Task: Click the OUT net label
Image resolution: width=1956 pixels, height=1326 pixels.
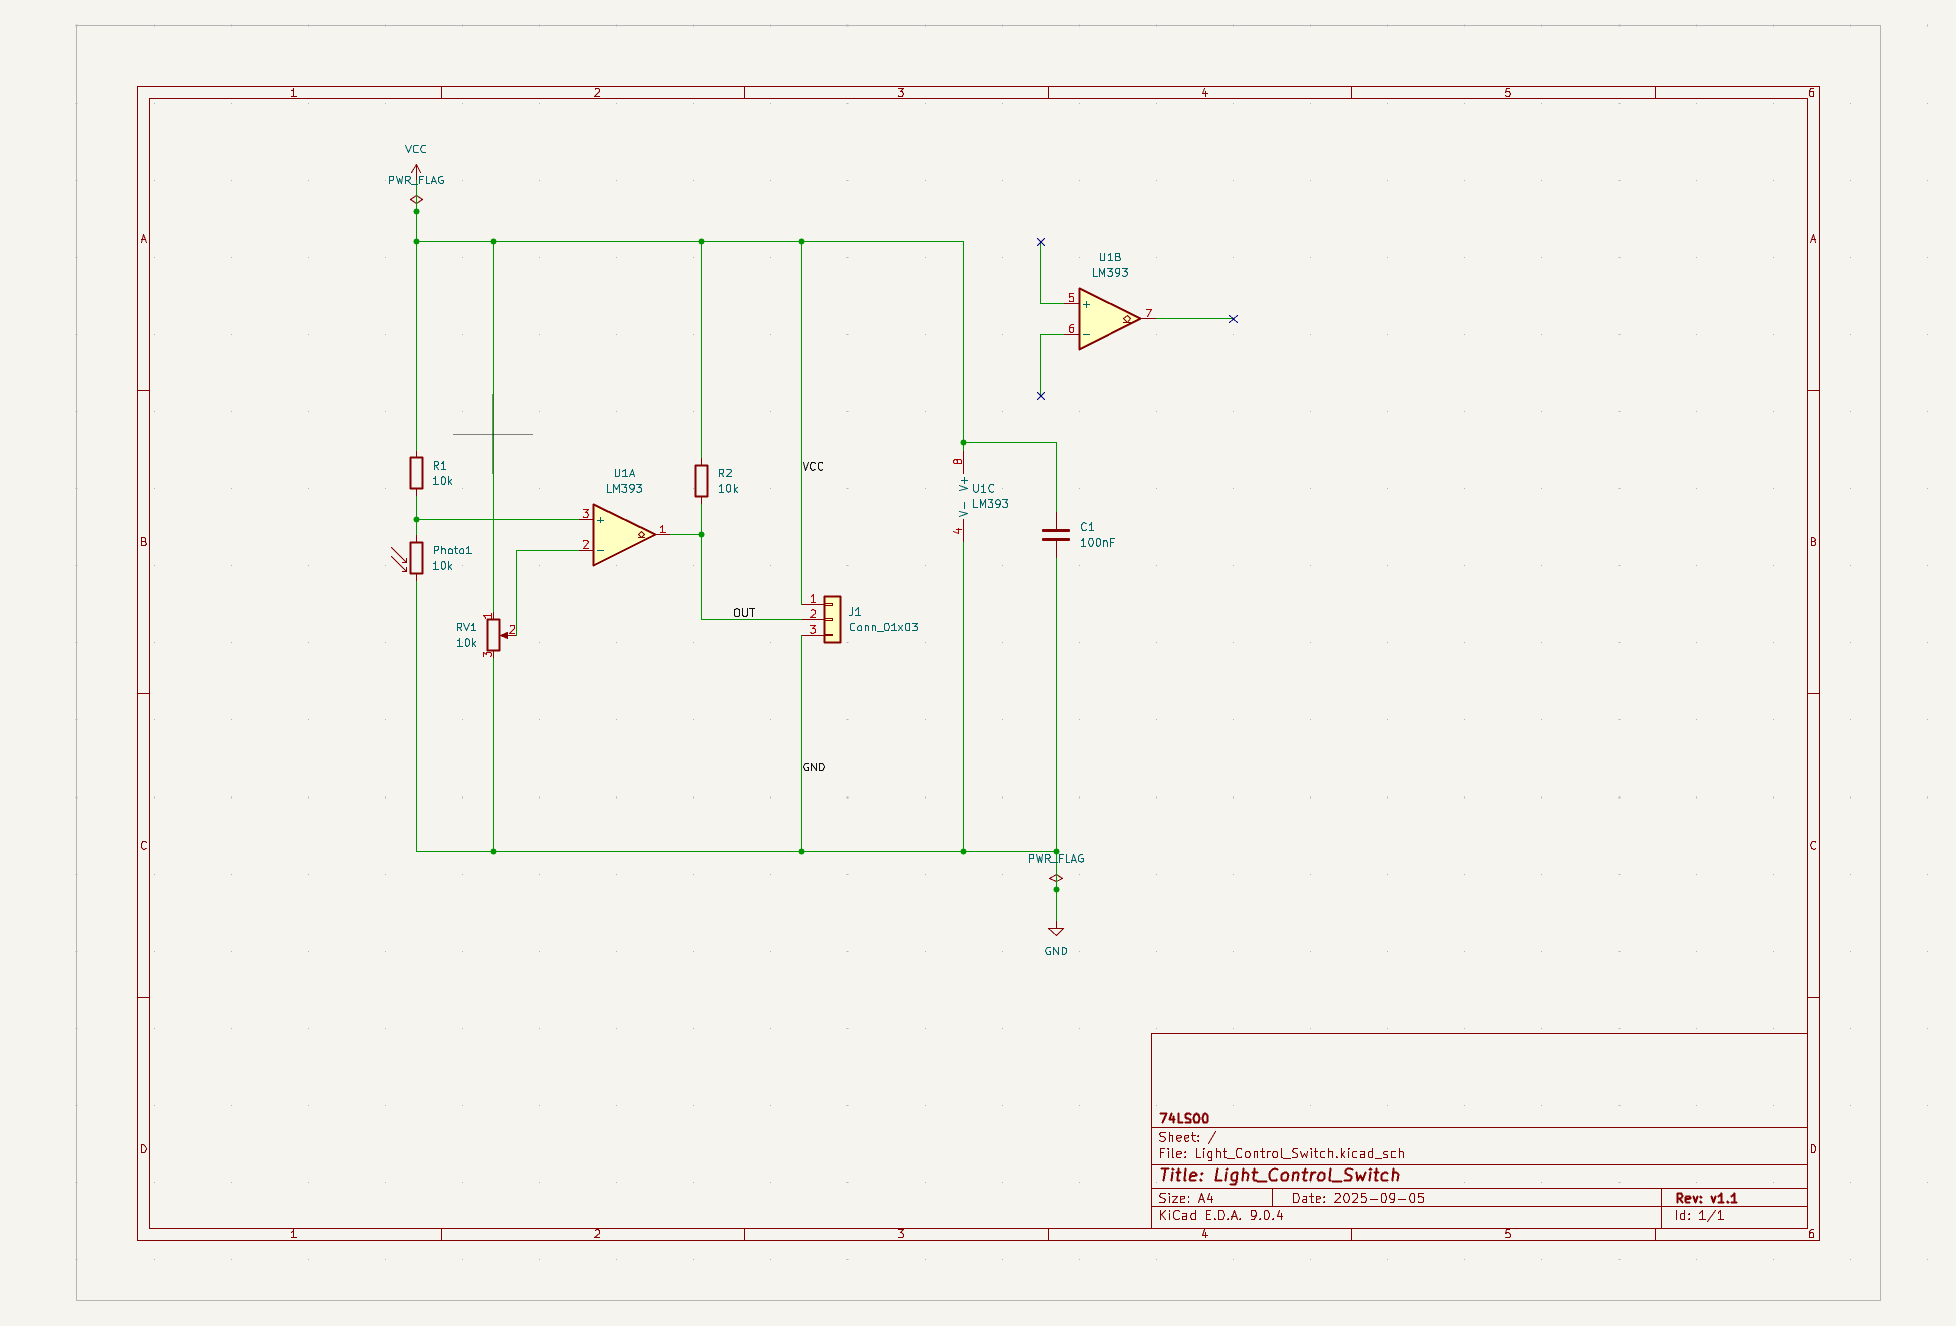Action: 744,613
